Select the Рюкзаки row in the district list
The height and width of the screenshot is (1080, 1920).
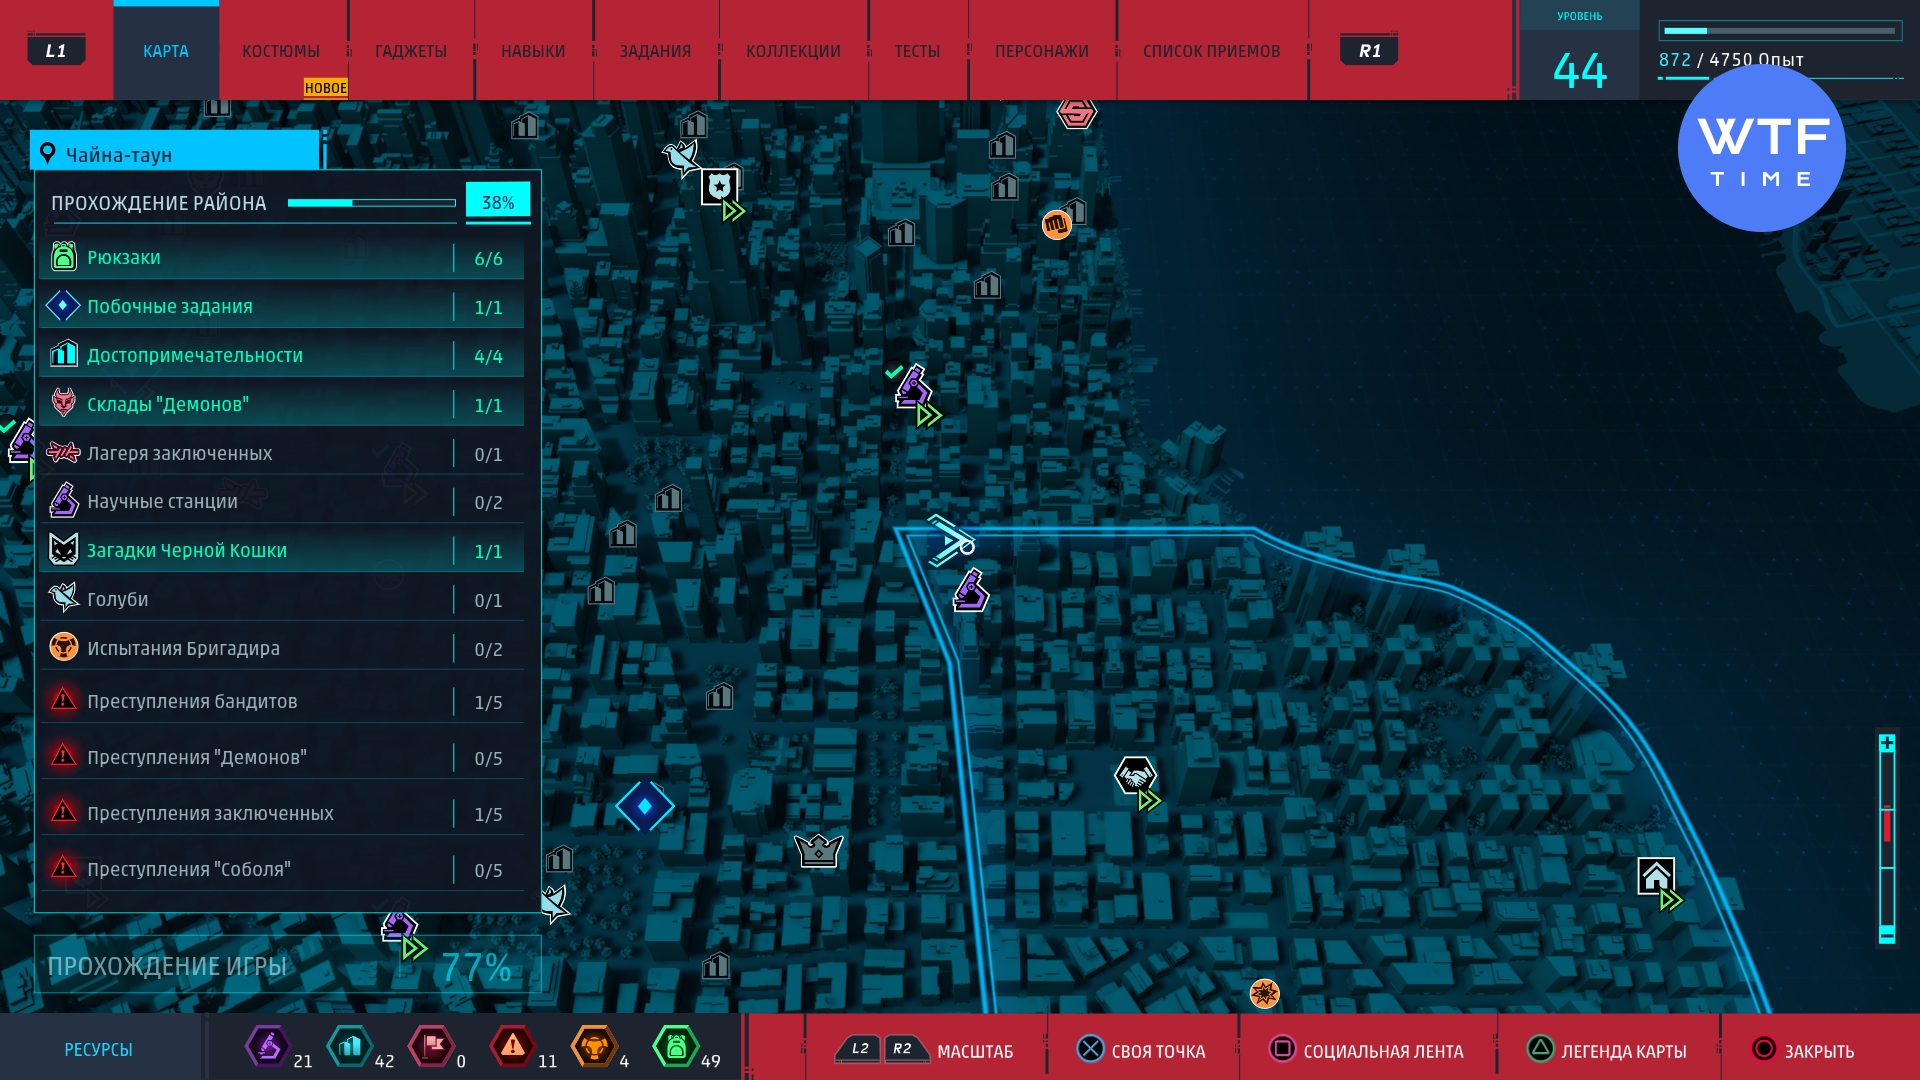click(280, 258)
